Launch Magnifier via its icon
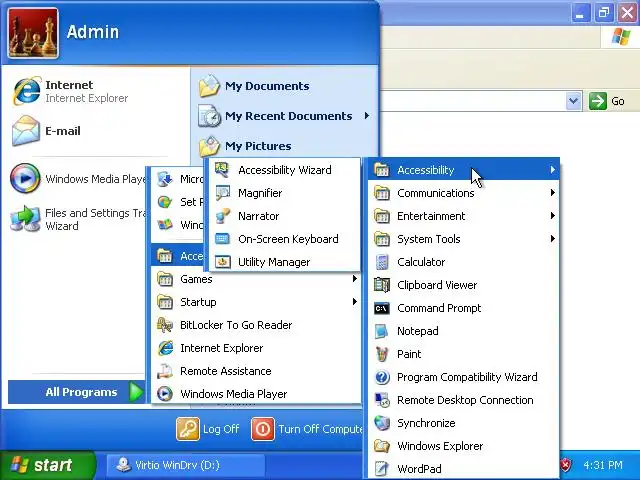Screen dimensions: 640x480 pyautogui.click(x=222, y=193)
